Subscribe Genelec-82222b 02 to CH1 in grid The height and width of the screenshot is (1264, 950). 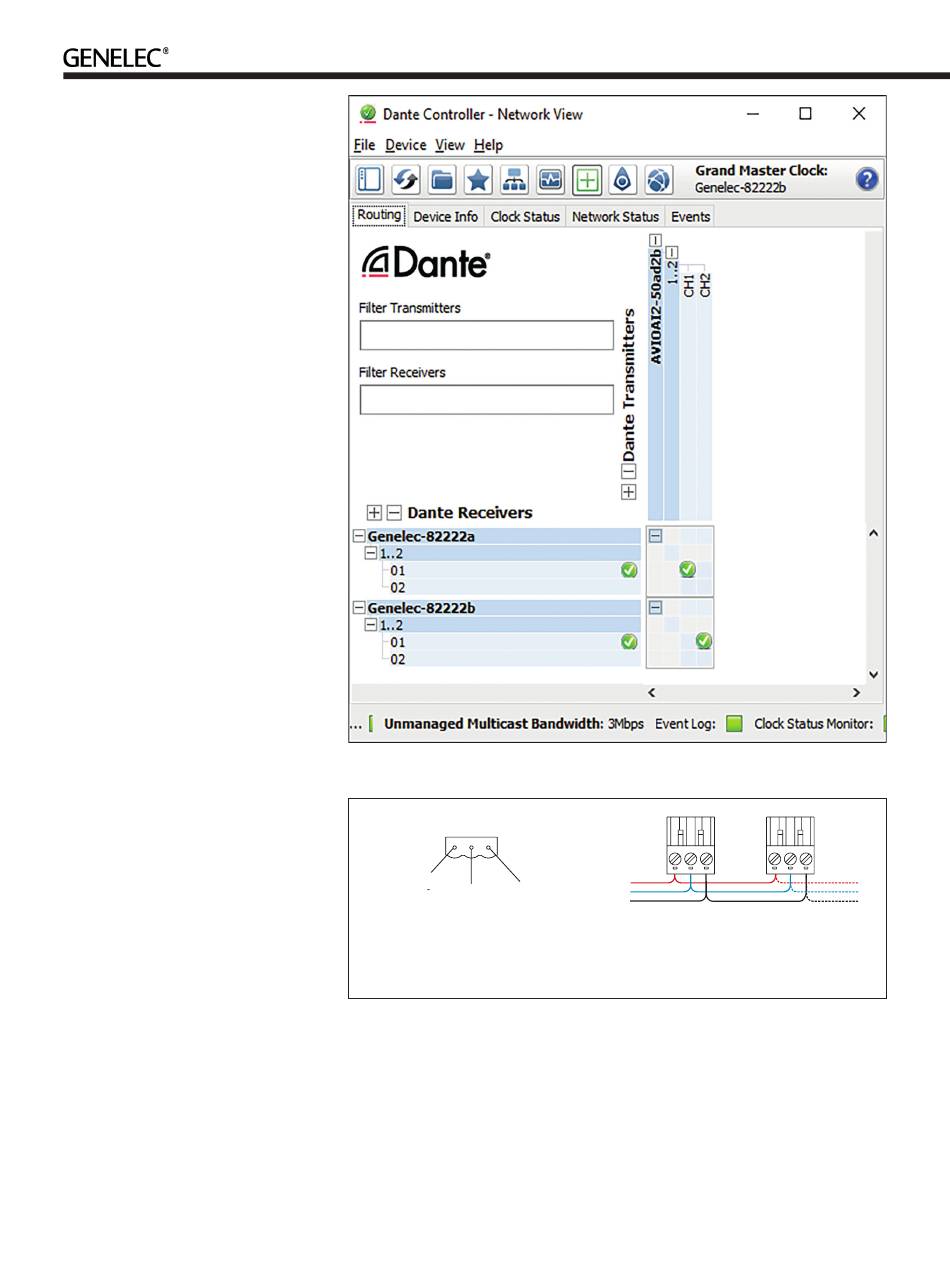688,659
